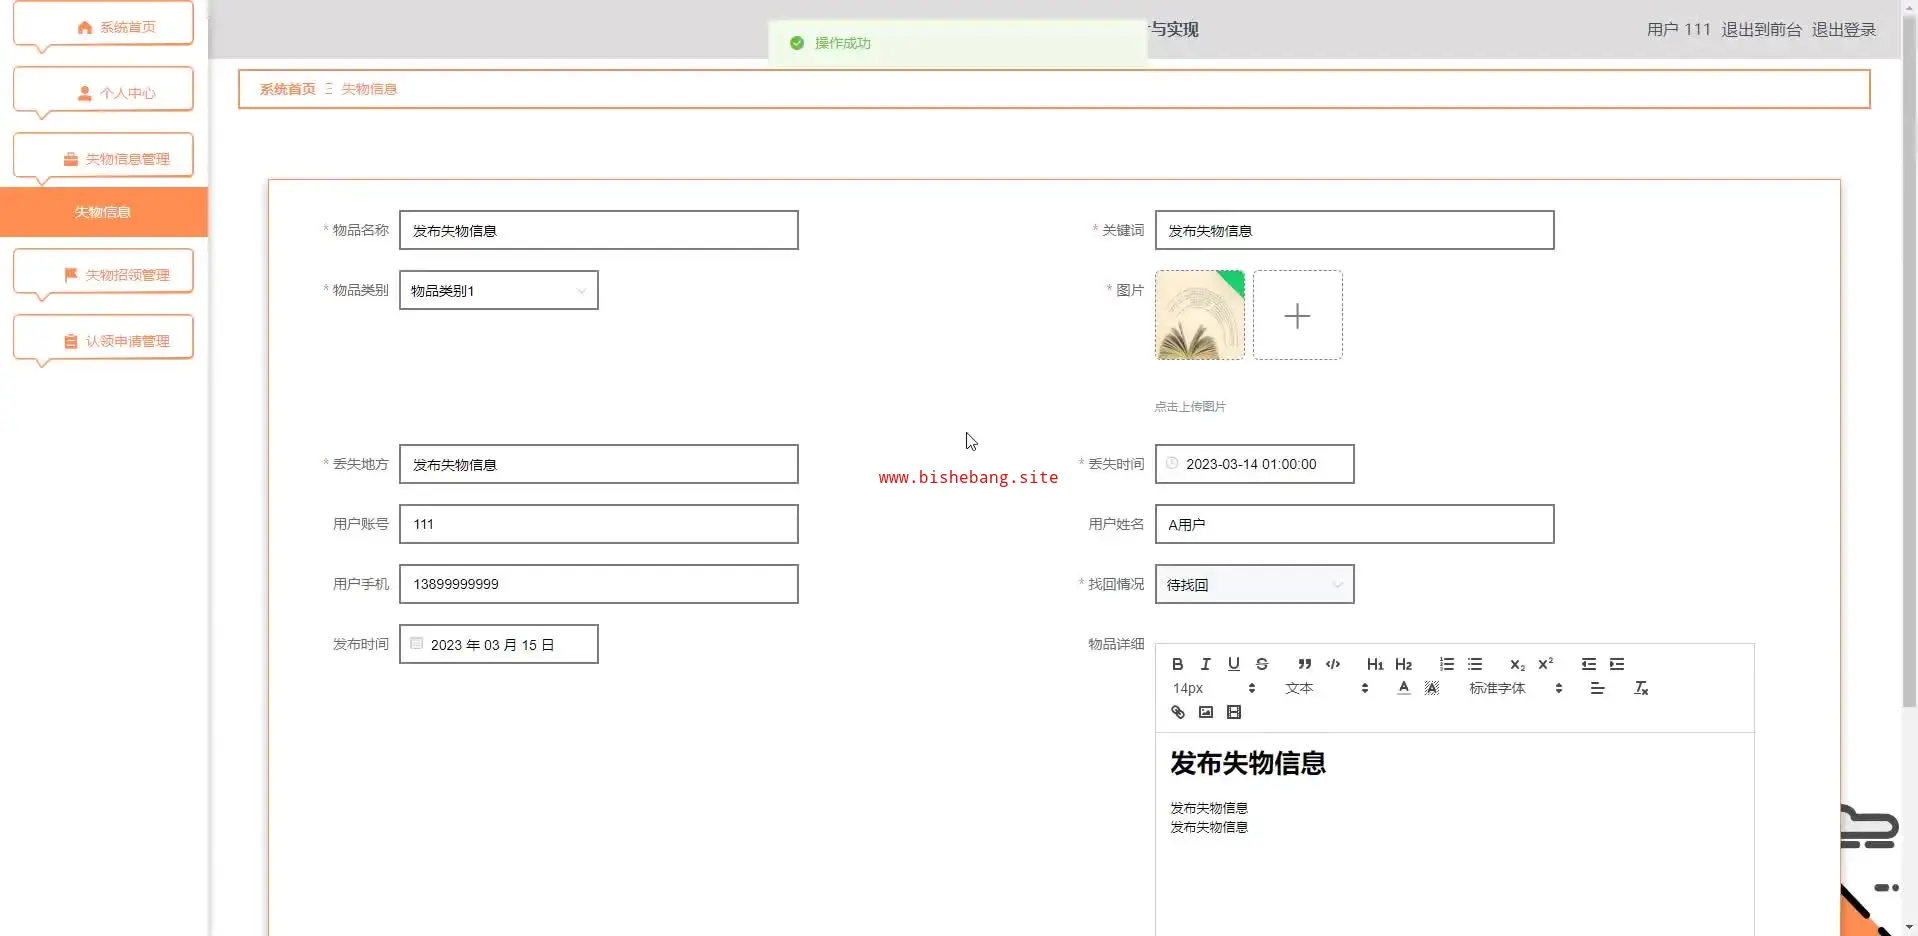The height and width of the screenshot is (936, 1918).
Task: Insert a video in the editor
Action: (x=1234, y=712)
